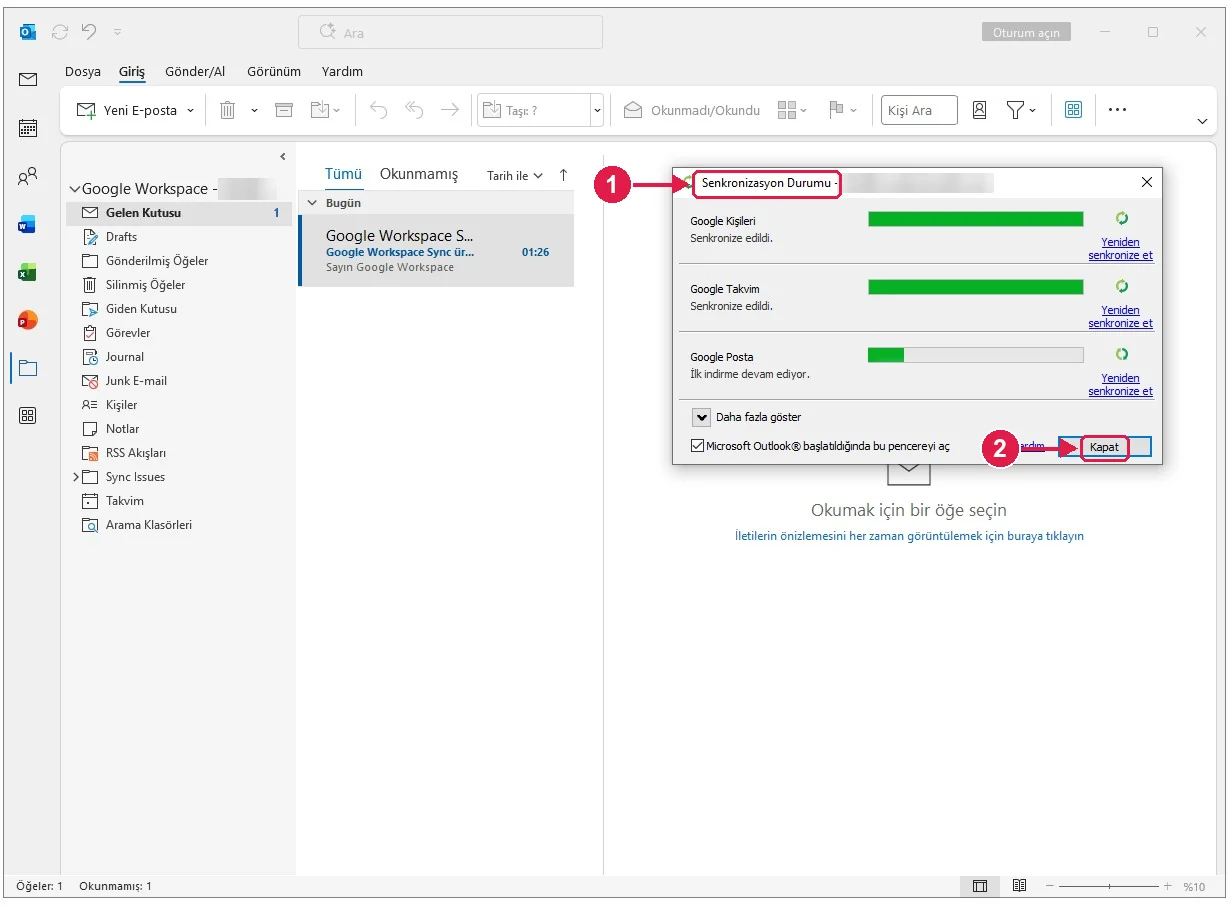The width and height of the screenshot is (1230, 907).
Task: Collapse the Bugün message group
Action: tap(310, 202)
